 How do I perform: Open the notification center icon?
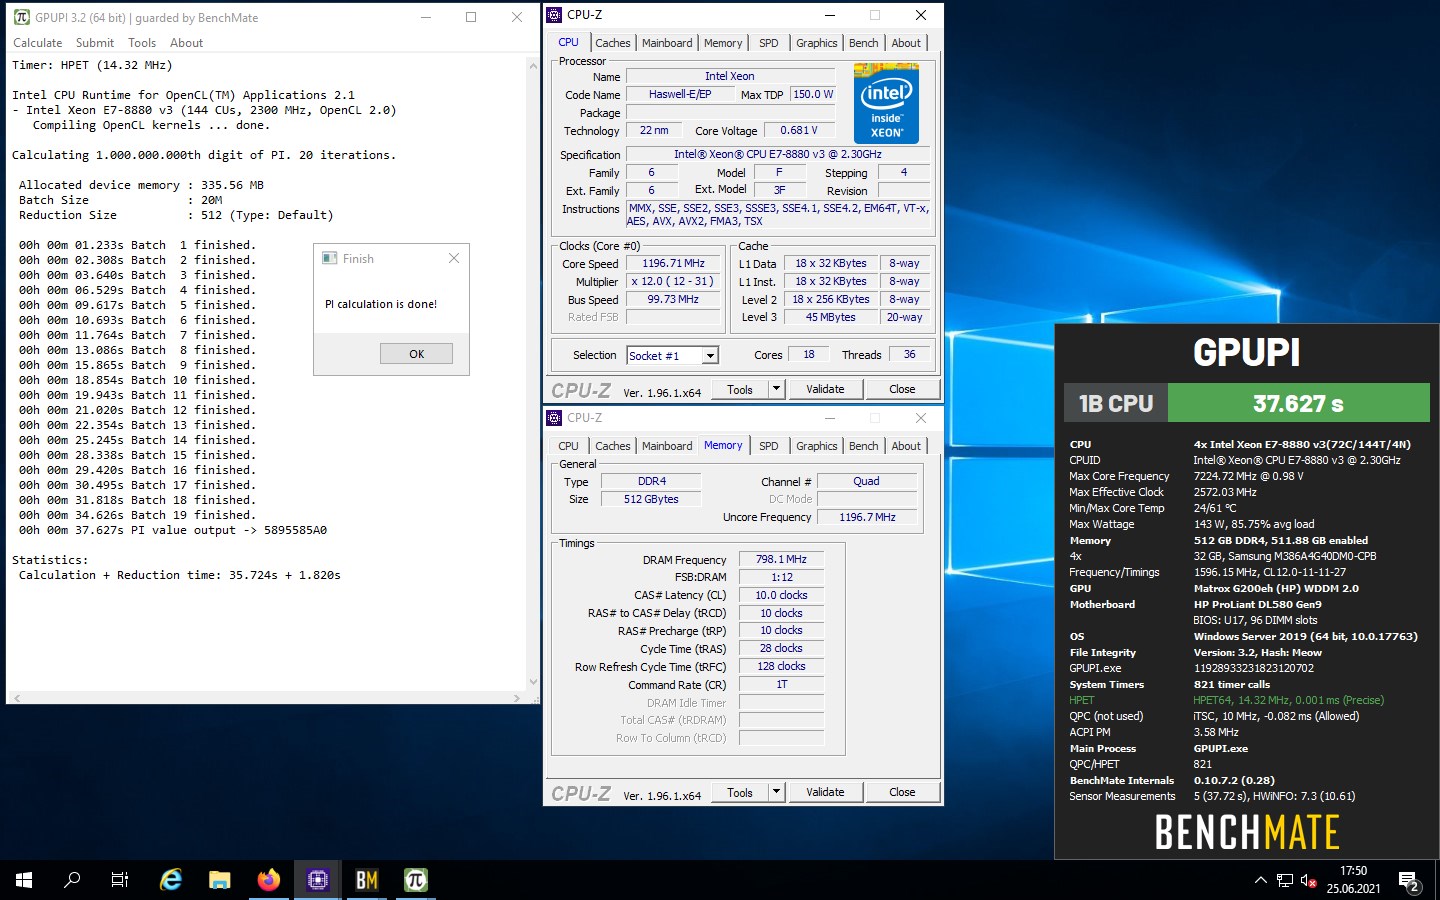[x=1409, y=881]
